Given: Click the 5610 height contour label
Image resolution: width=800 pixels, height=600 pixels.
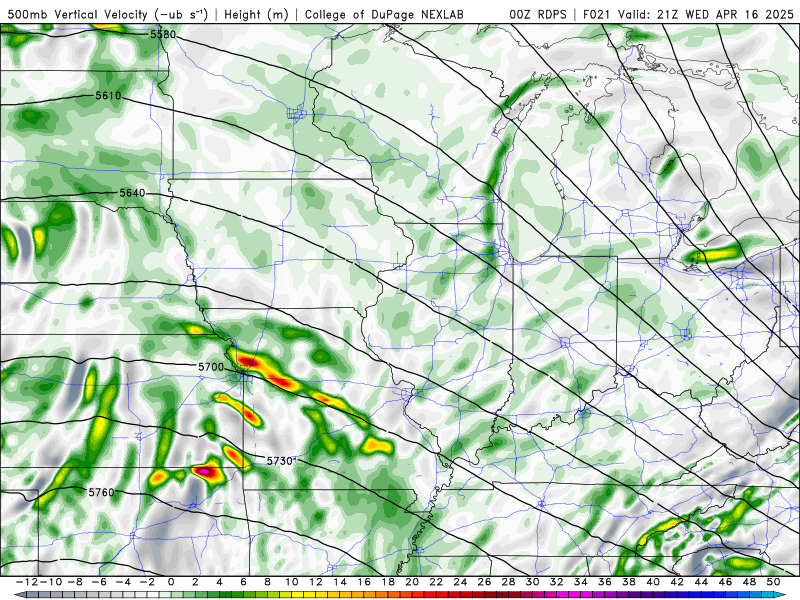Looking at the screenshot, I should click(108, 96).
